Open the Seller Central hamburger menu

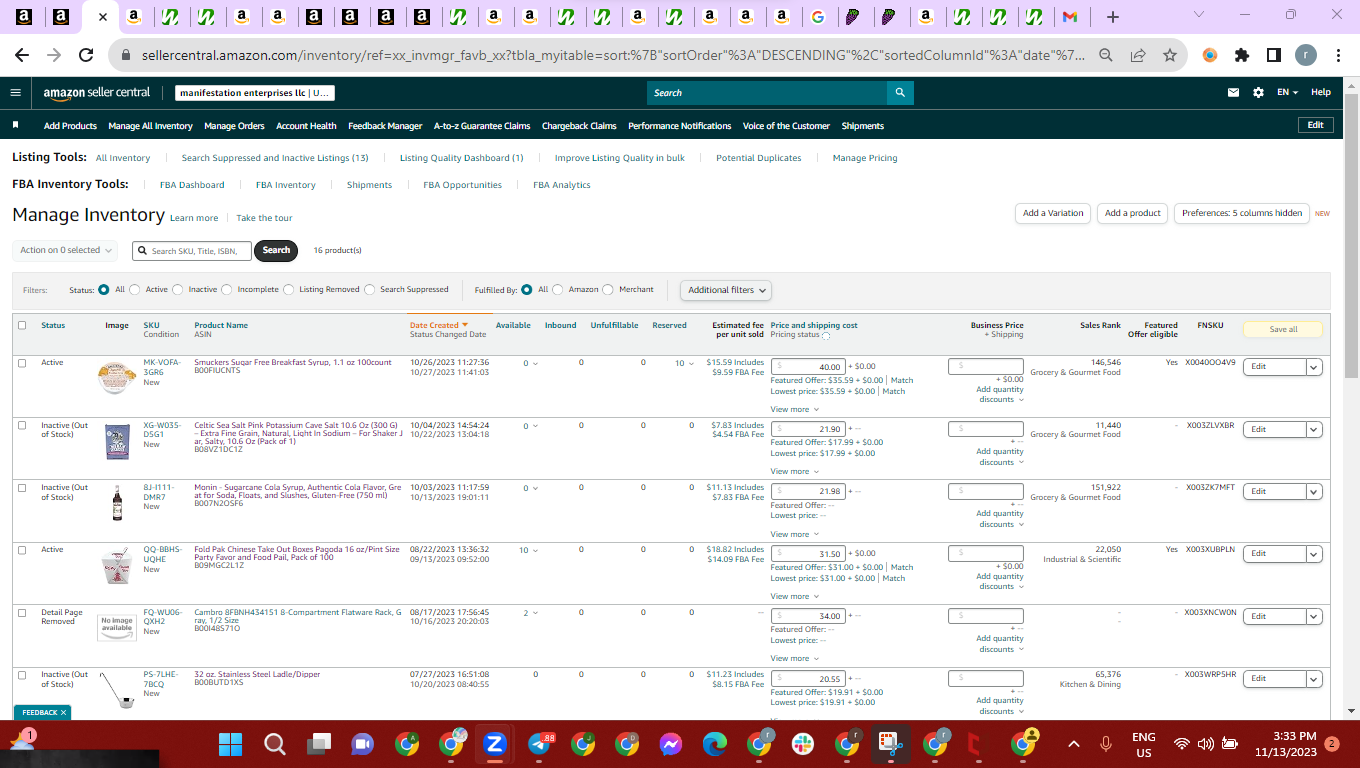point(15,93)
